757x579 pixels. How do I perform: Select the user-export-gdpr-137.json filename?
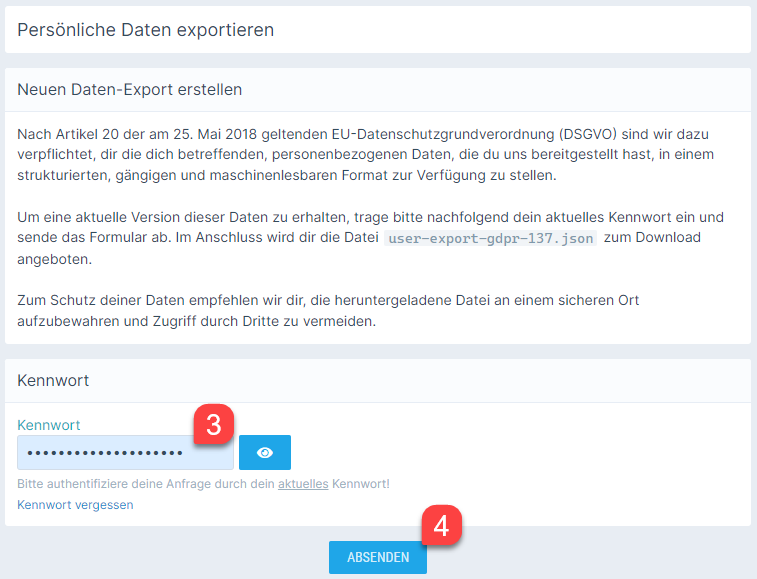(x=491, y=239)
